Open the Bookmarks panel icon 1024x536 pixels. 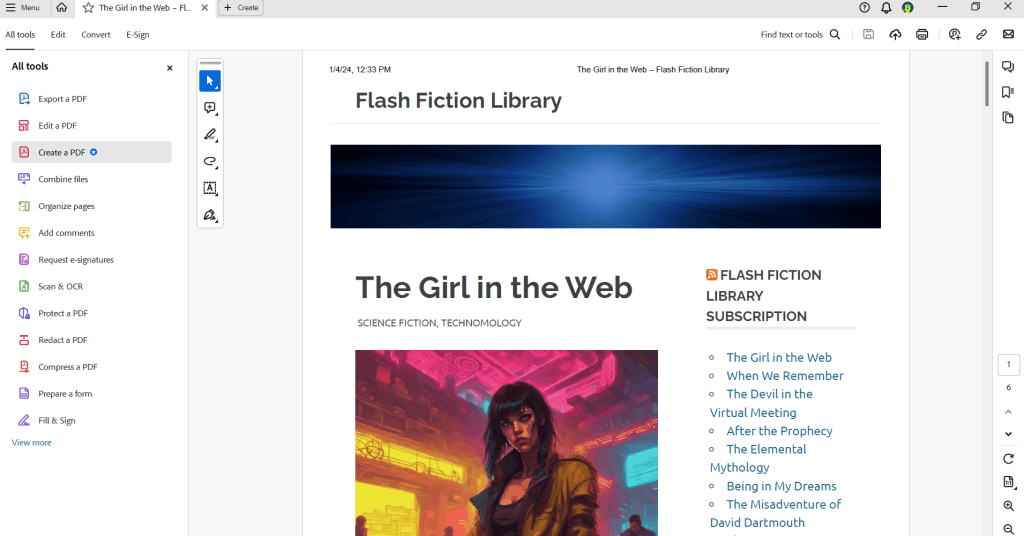point(1008,92)
